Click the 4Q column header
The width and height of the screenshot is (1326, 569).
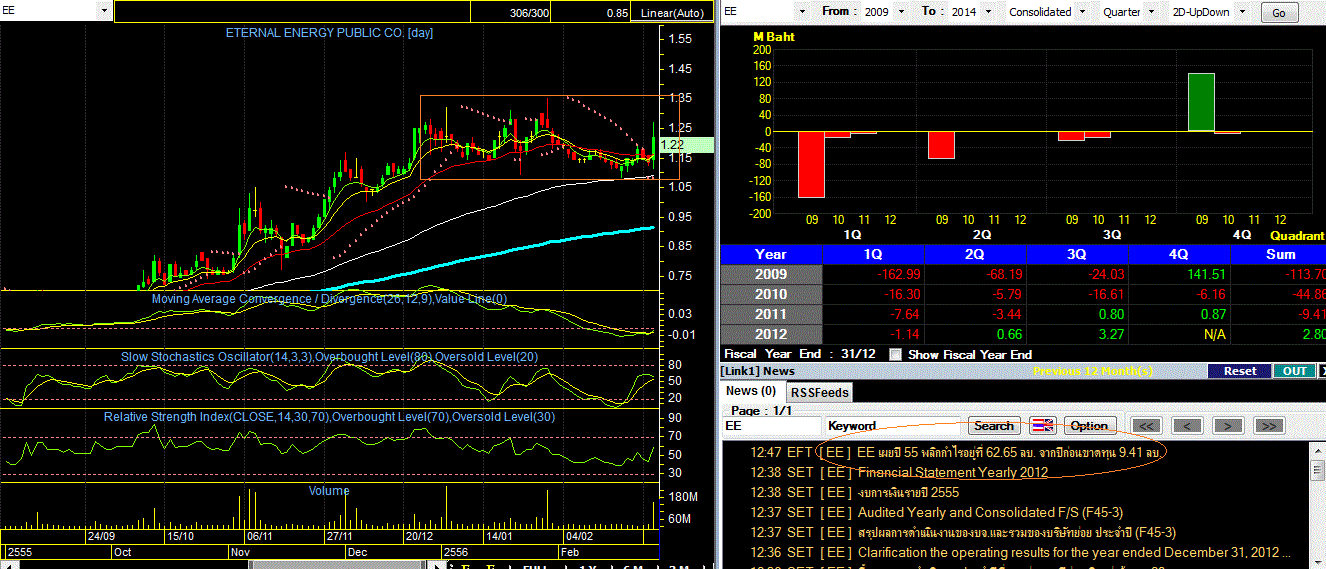(1178, 254)
